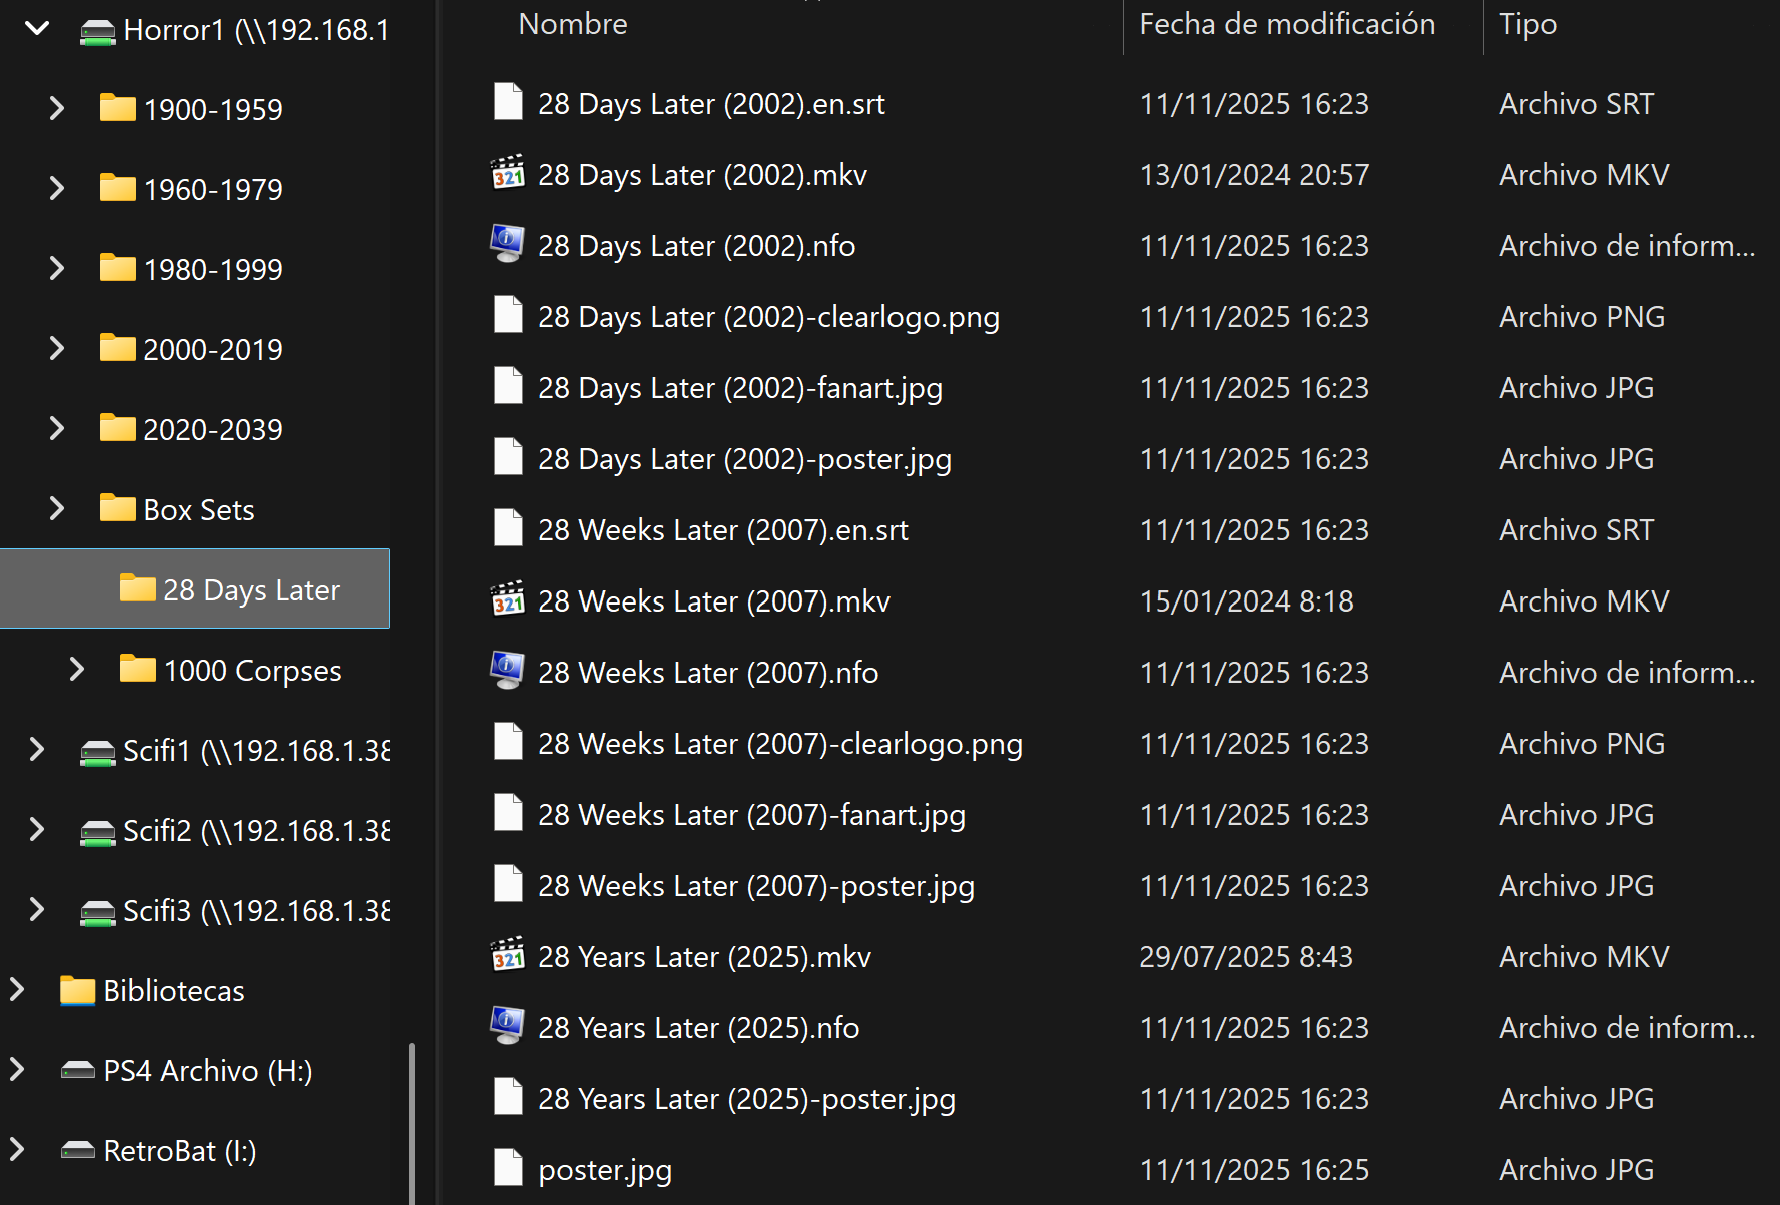This screenshot has height=1205, width=1780.
Task: Sort by Fecha de modificación column
Action: tap(1287, 24)
